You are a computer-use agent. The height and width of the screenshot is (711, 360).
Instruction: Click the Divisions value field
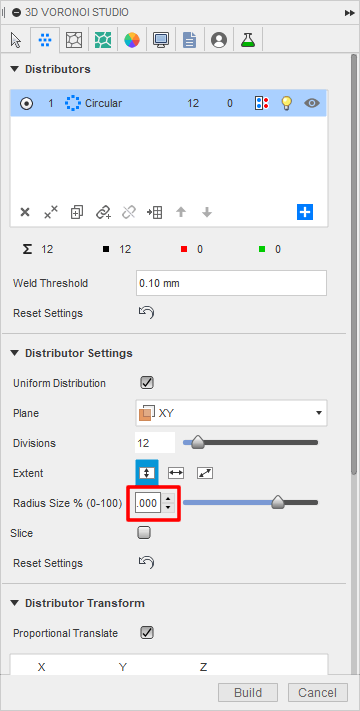tap(155, 443)
